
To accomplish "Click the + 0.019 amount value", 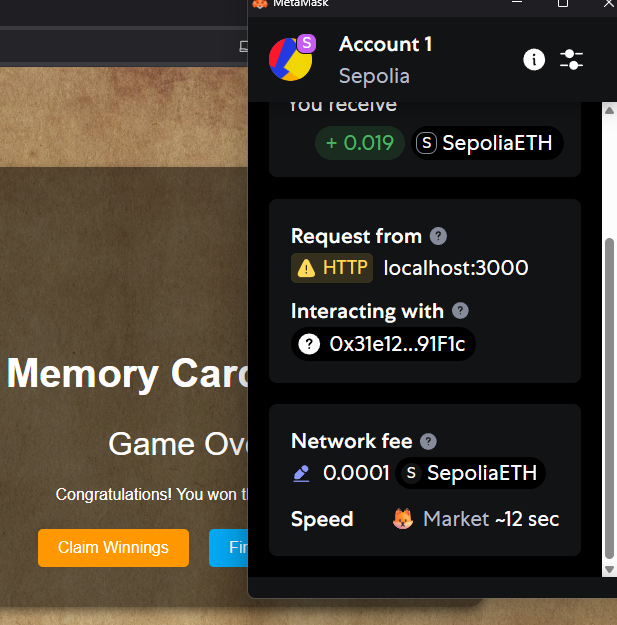I will click(x=360, y=143).
